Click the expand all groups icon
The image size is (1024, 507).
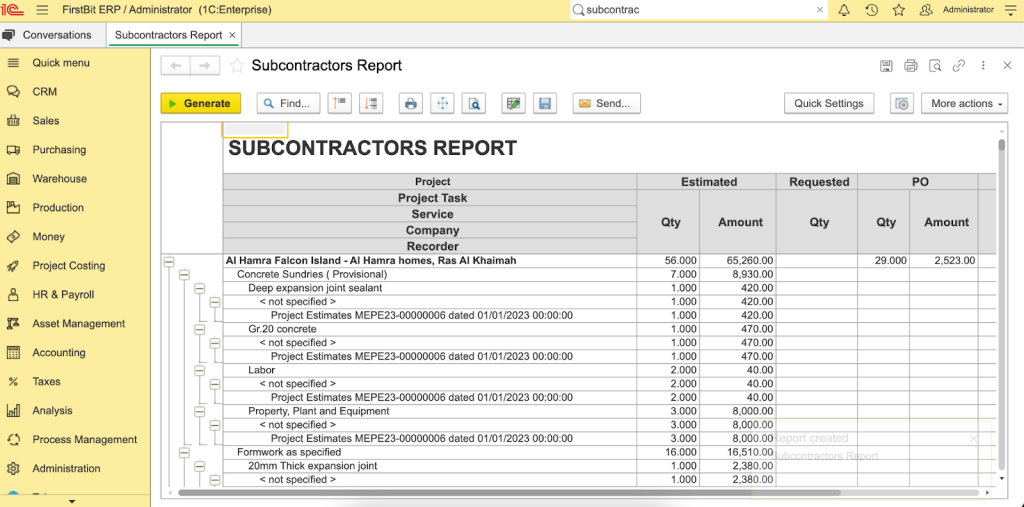[372, 103]
